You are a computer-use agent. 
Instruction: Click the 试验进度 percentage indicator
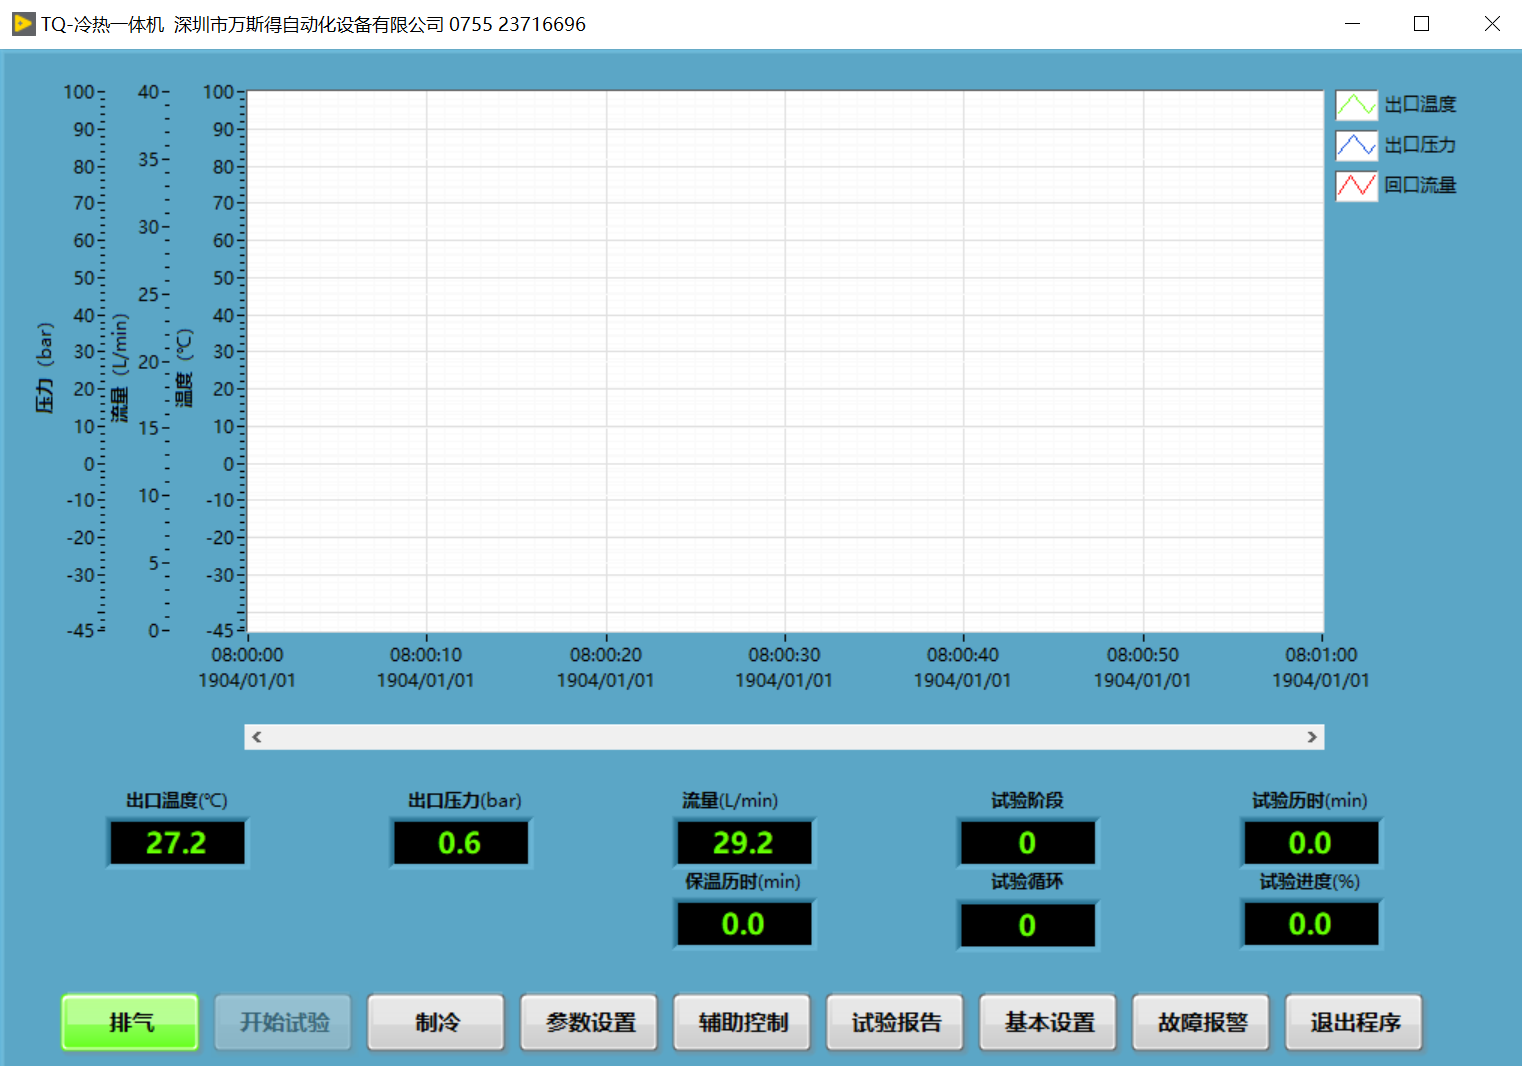pos(1310,924)
